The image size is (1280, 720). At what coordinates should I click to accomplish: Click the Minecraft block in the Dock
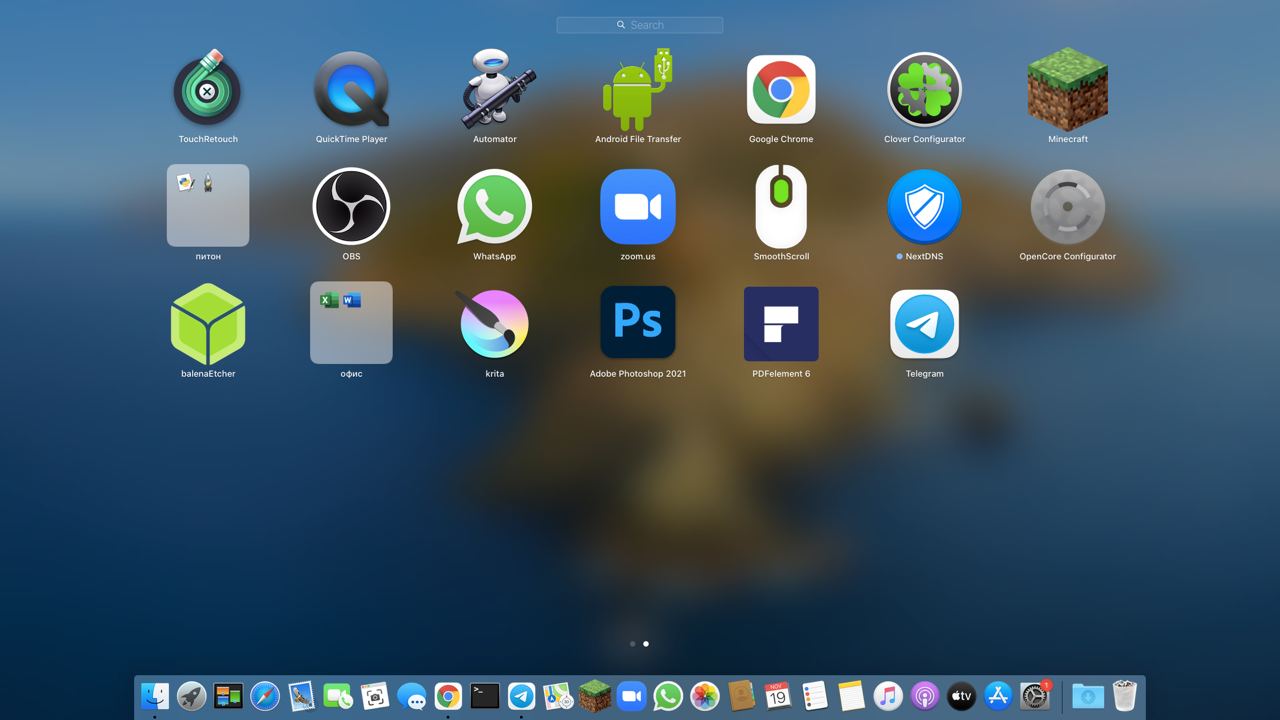pos(595,696)
